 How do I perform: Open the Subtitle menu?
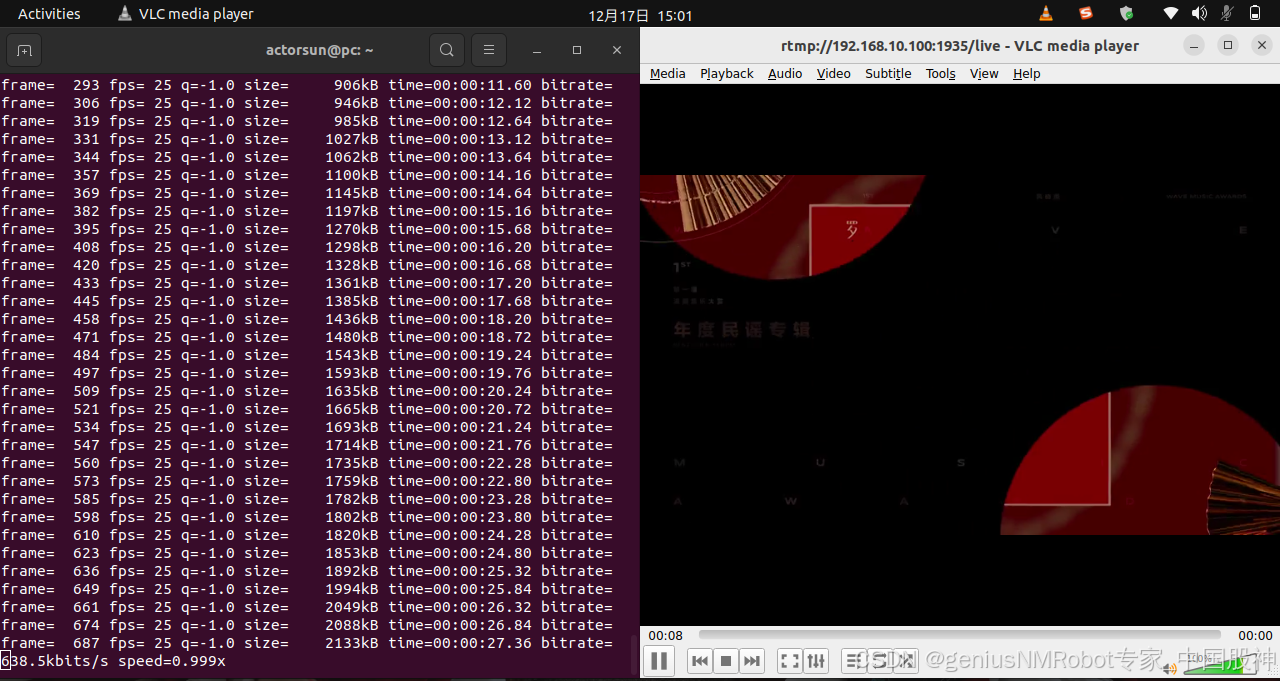pos(888,73)
